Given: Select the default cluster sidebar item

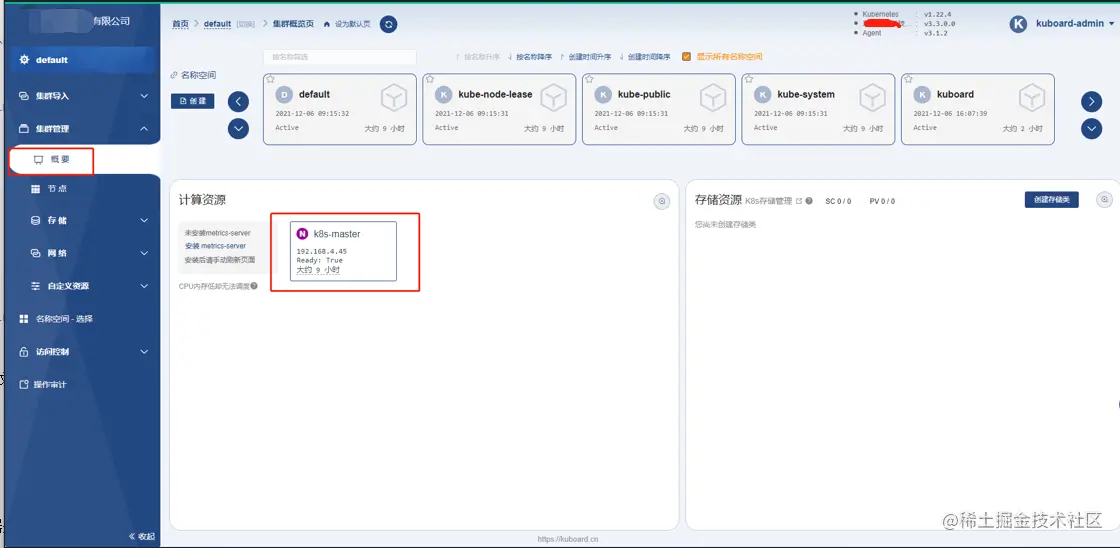Looking at the screenshot, I should pyautogui.click(x=80, y=60).
